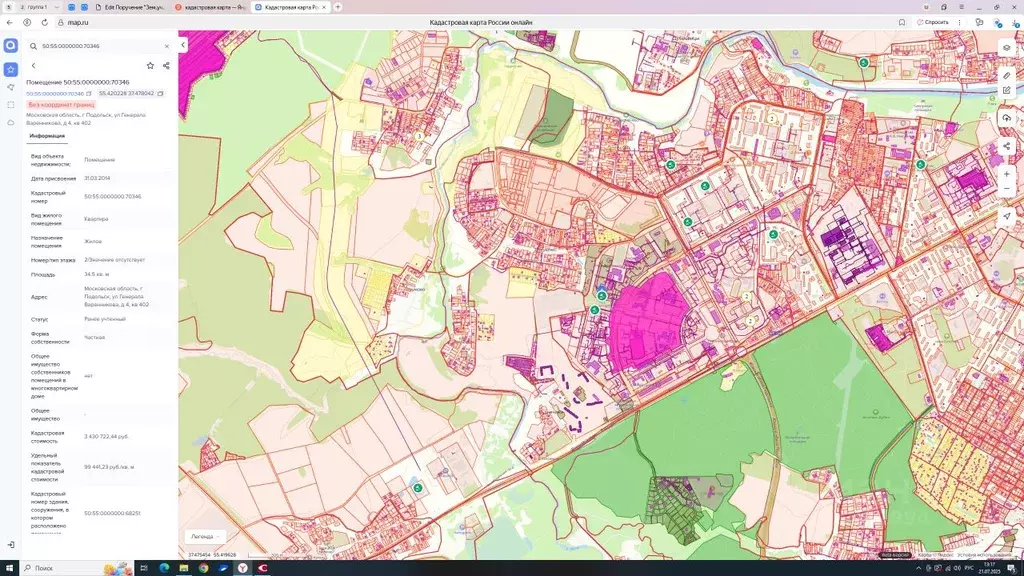Click the Спросить assistant button
1024x576 pixels.
[x=933, y=22]
